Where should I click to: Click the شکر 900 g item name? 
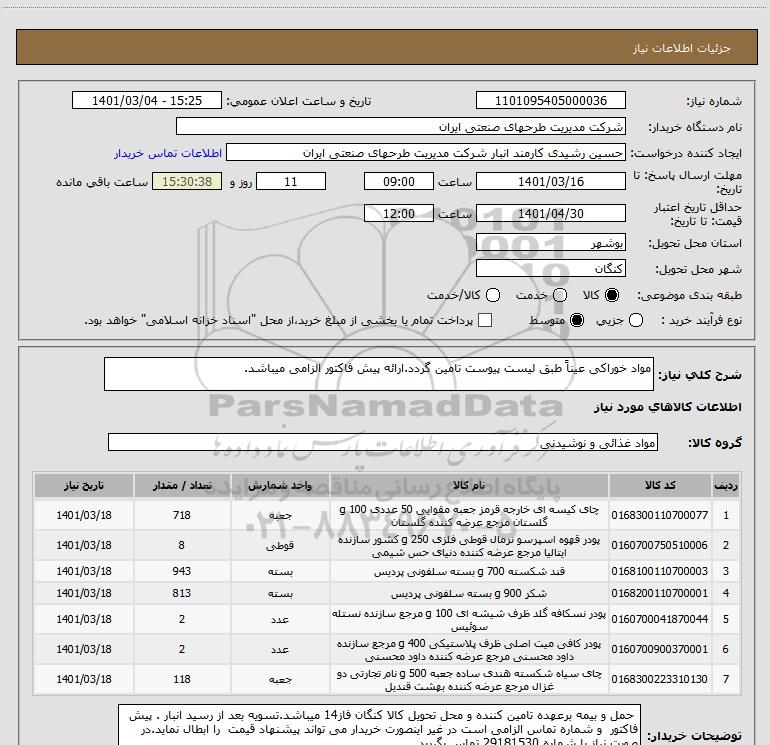(469, 594)
